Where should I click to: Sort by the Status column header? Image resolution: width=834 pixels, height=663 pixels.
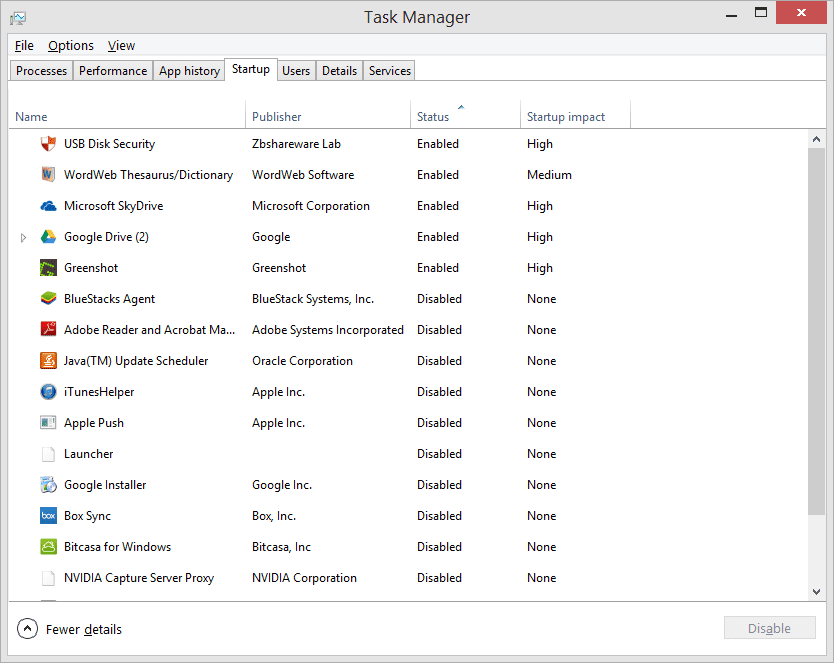click(433, 117)
